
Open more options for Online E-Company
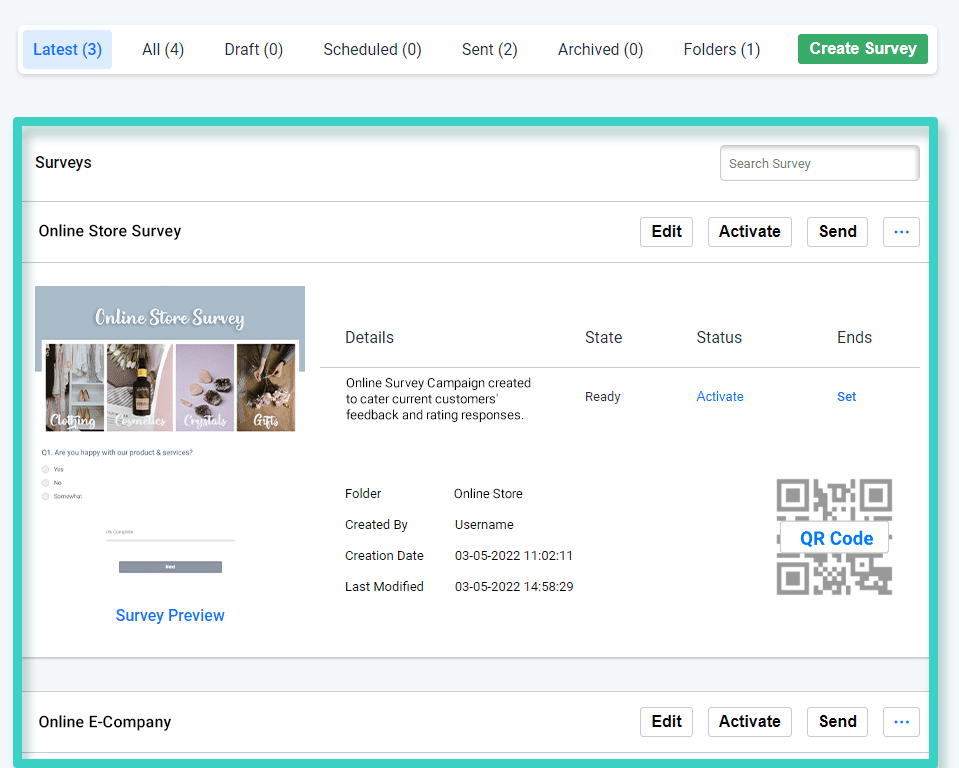point(900,721)
